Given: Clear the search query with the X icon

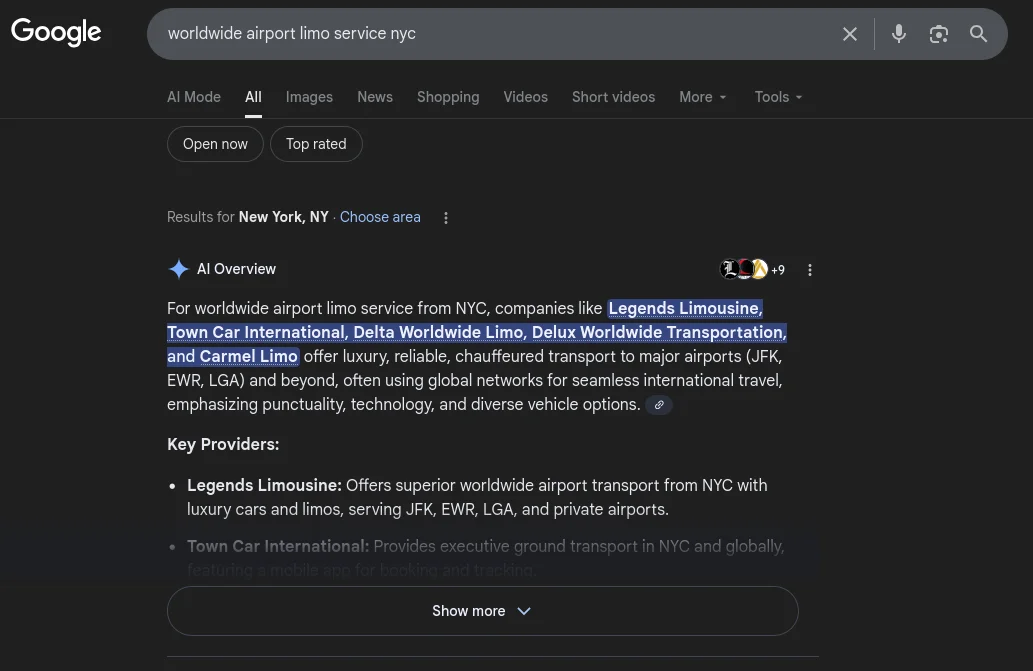Looking at the screenshot, I should [x=849, y=33].
